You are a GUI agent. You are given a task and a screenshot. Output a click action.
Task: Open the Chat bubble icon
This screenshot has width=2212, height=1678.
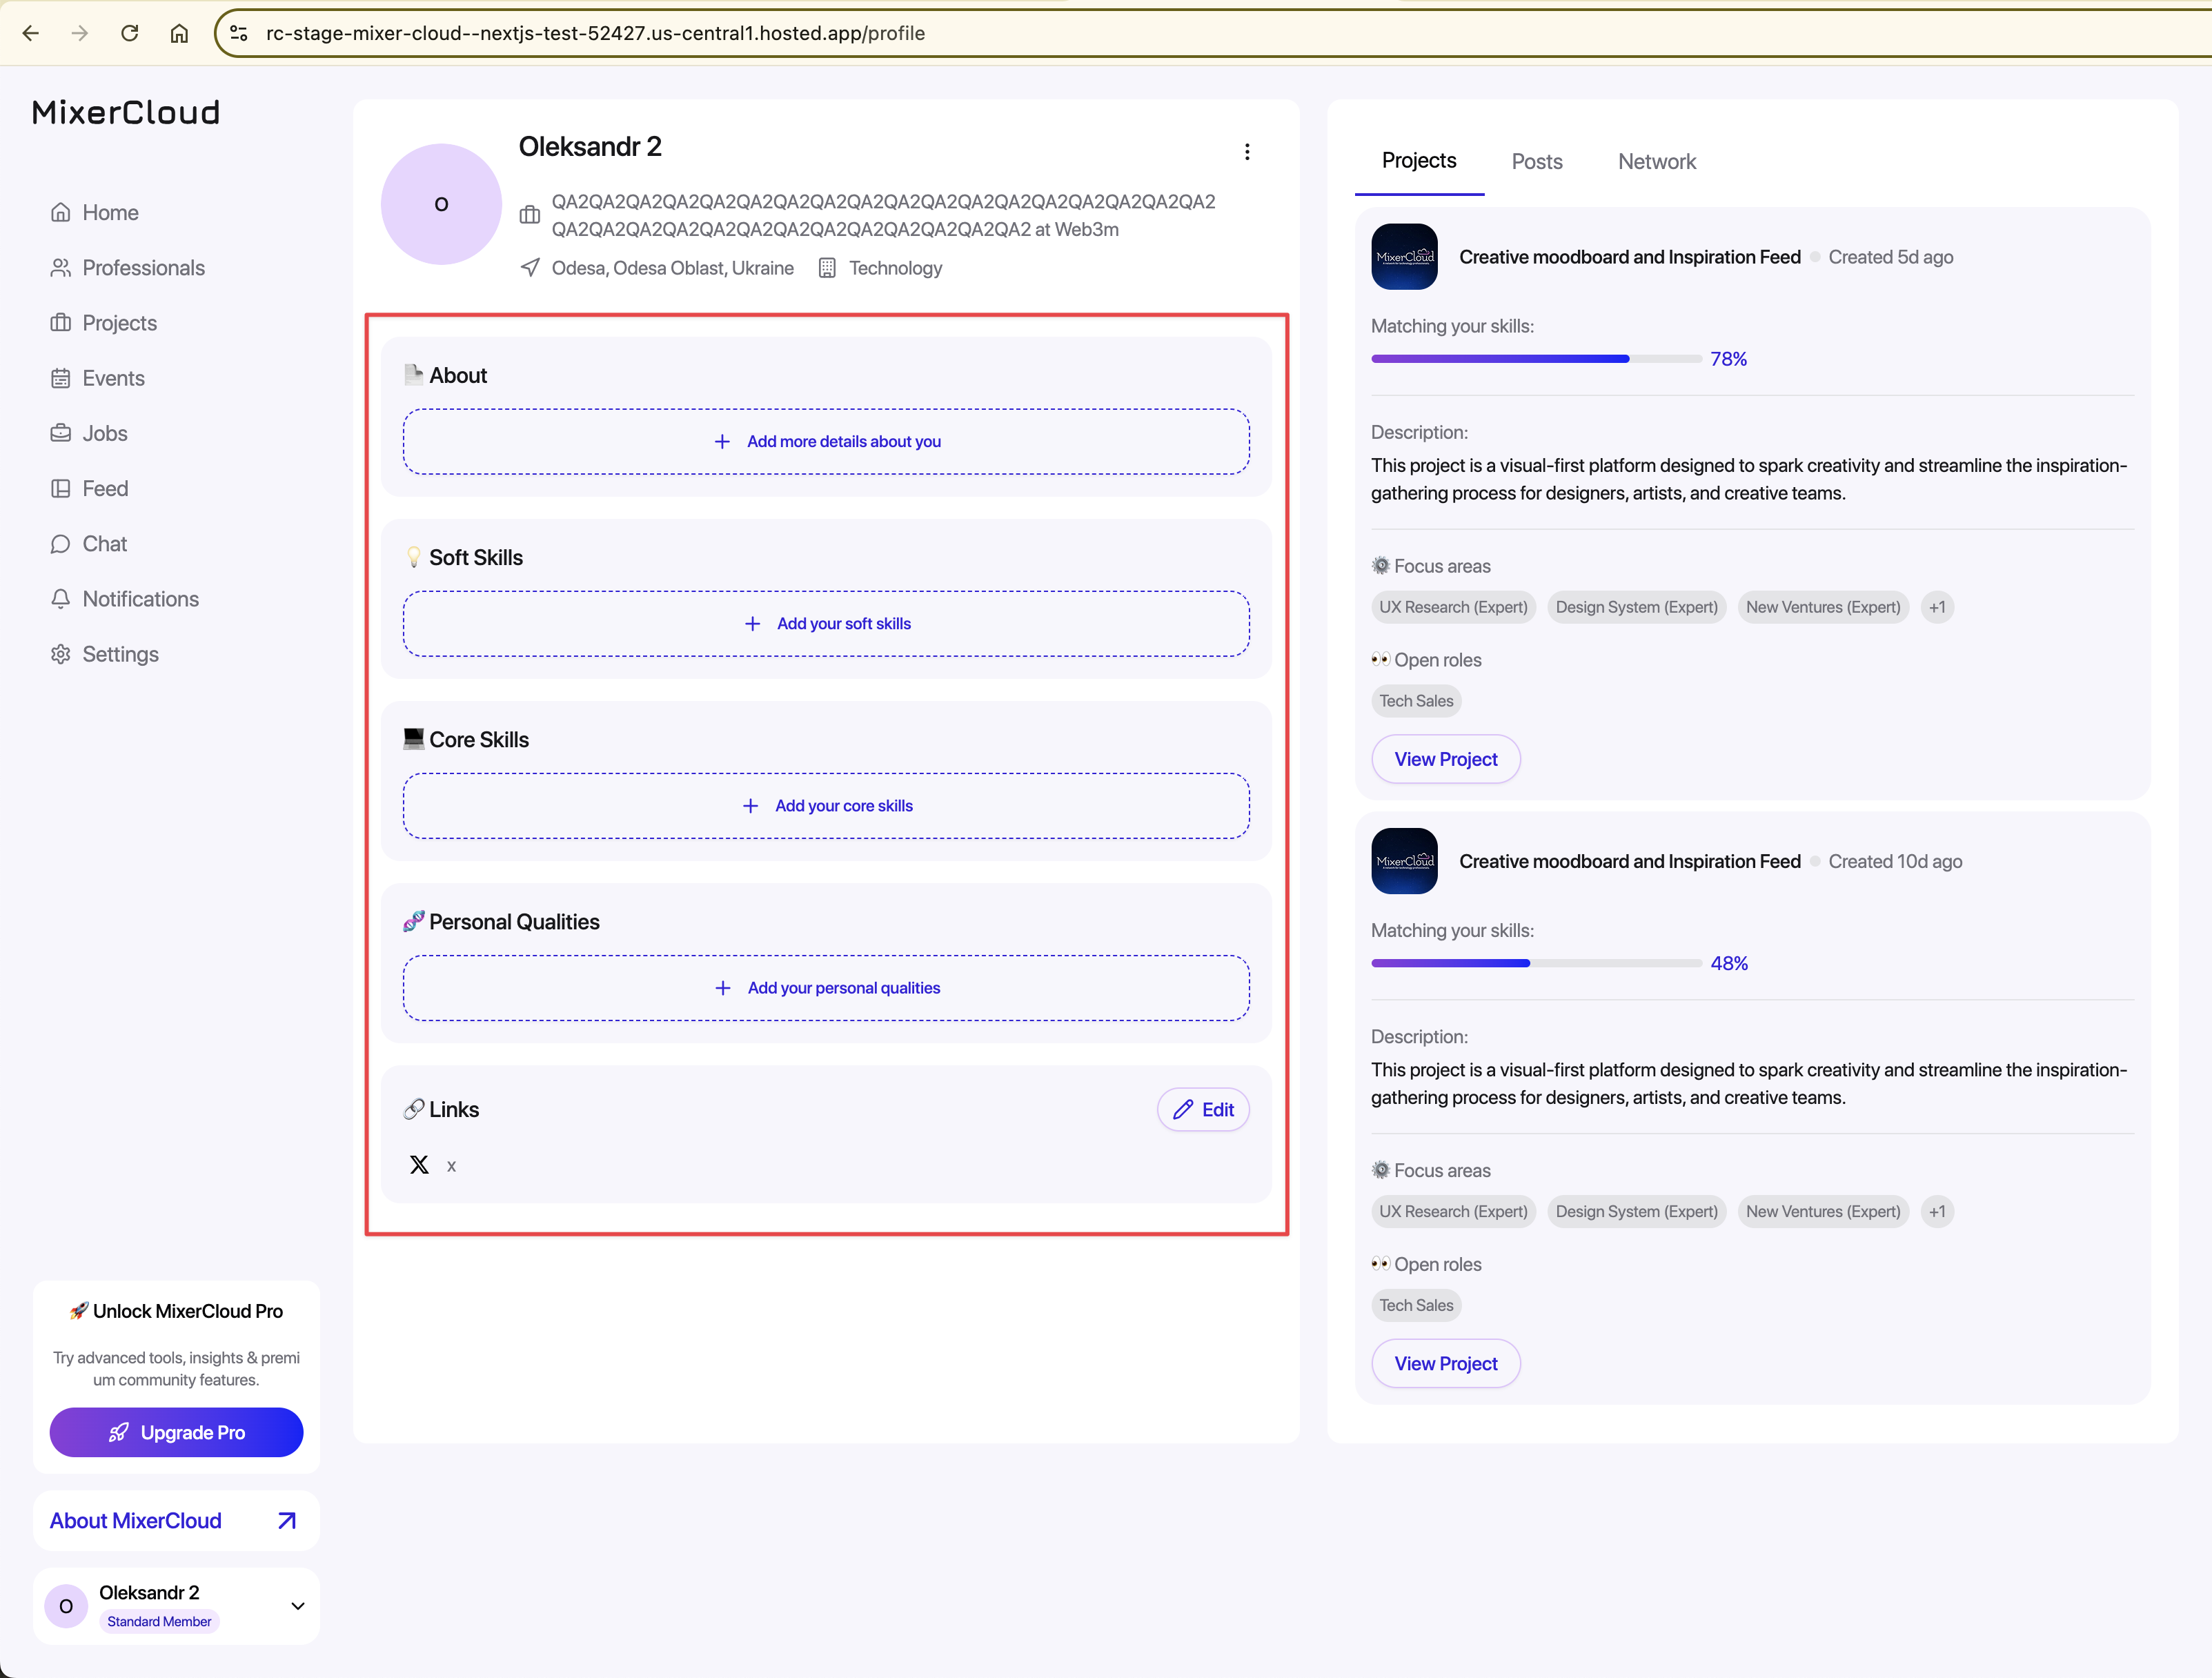(x=61, y=544)
